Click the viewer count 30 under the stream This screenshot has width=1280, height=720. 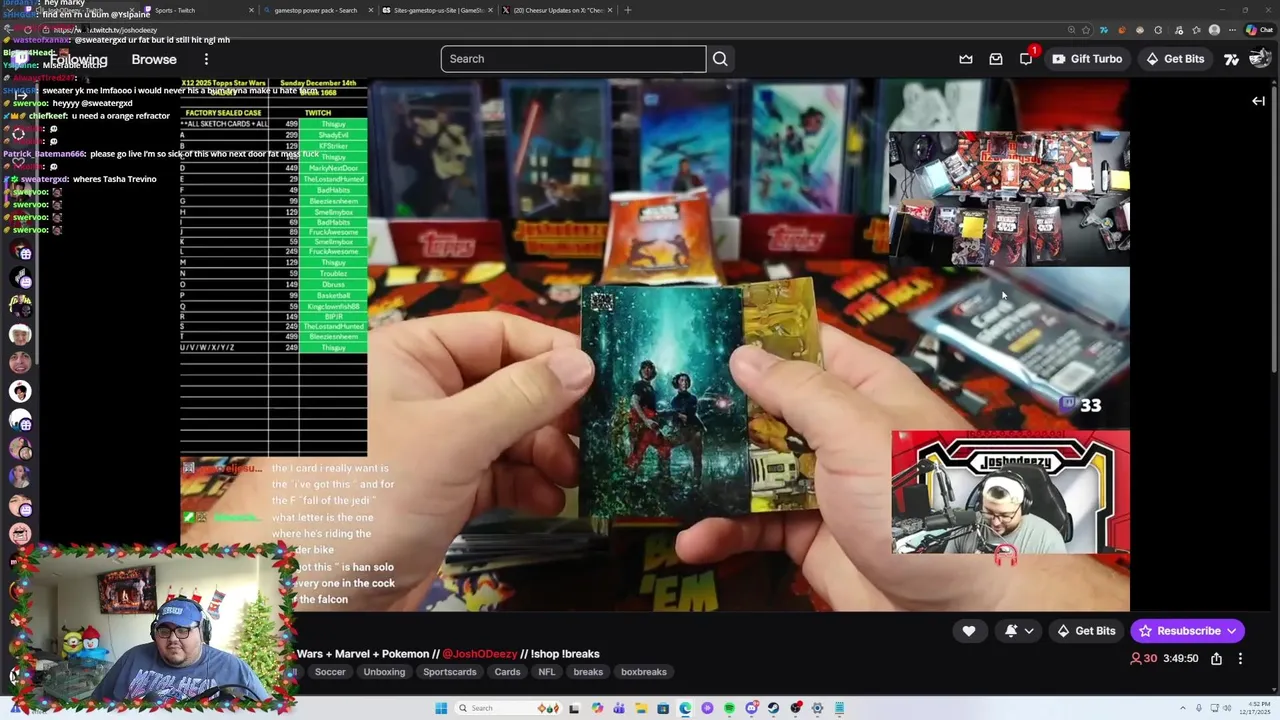[x=1144, y=658]
